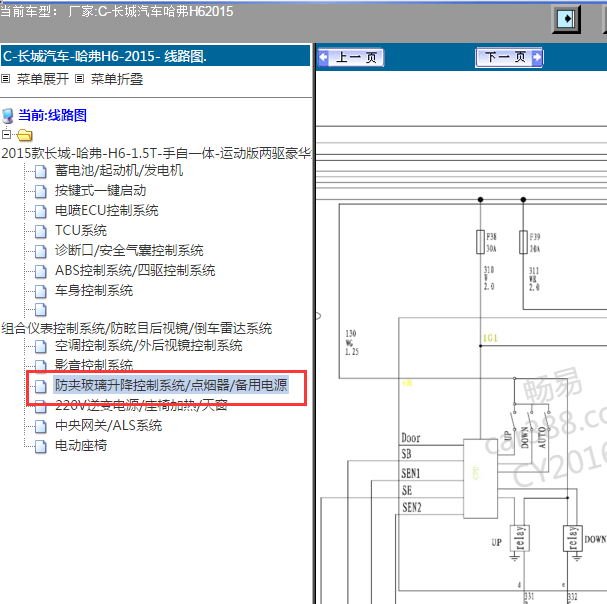Click the computer icon beside 当前:线路图

point(7,116)
